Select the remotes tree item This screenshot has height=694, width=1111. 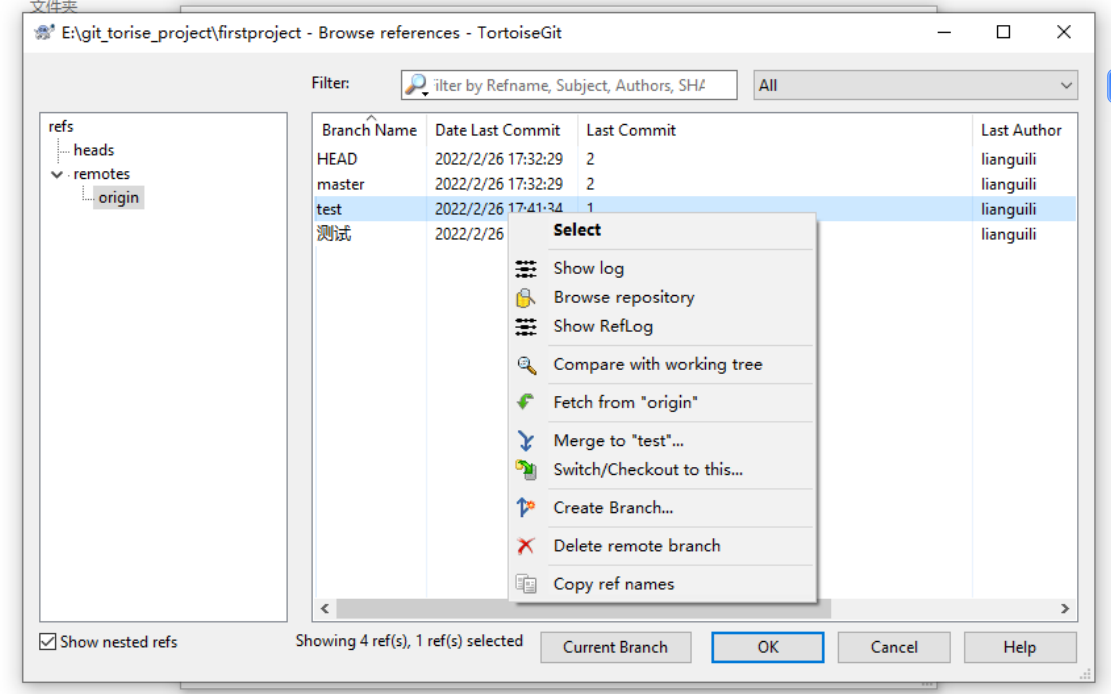[x=101, y=174]
